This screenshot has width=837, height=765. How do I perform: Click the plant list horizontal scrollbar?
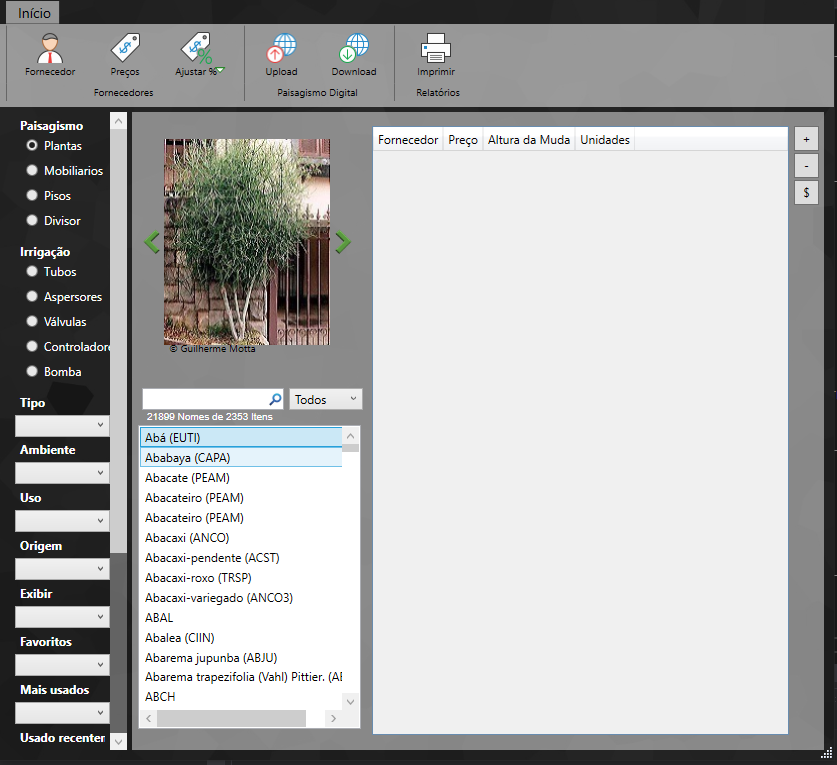tap(231, 719)
